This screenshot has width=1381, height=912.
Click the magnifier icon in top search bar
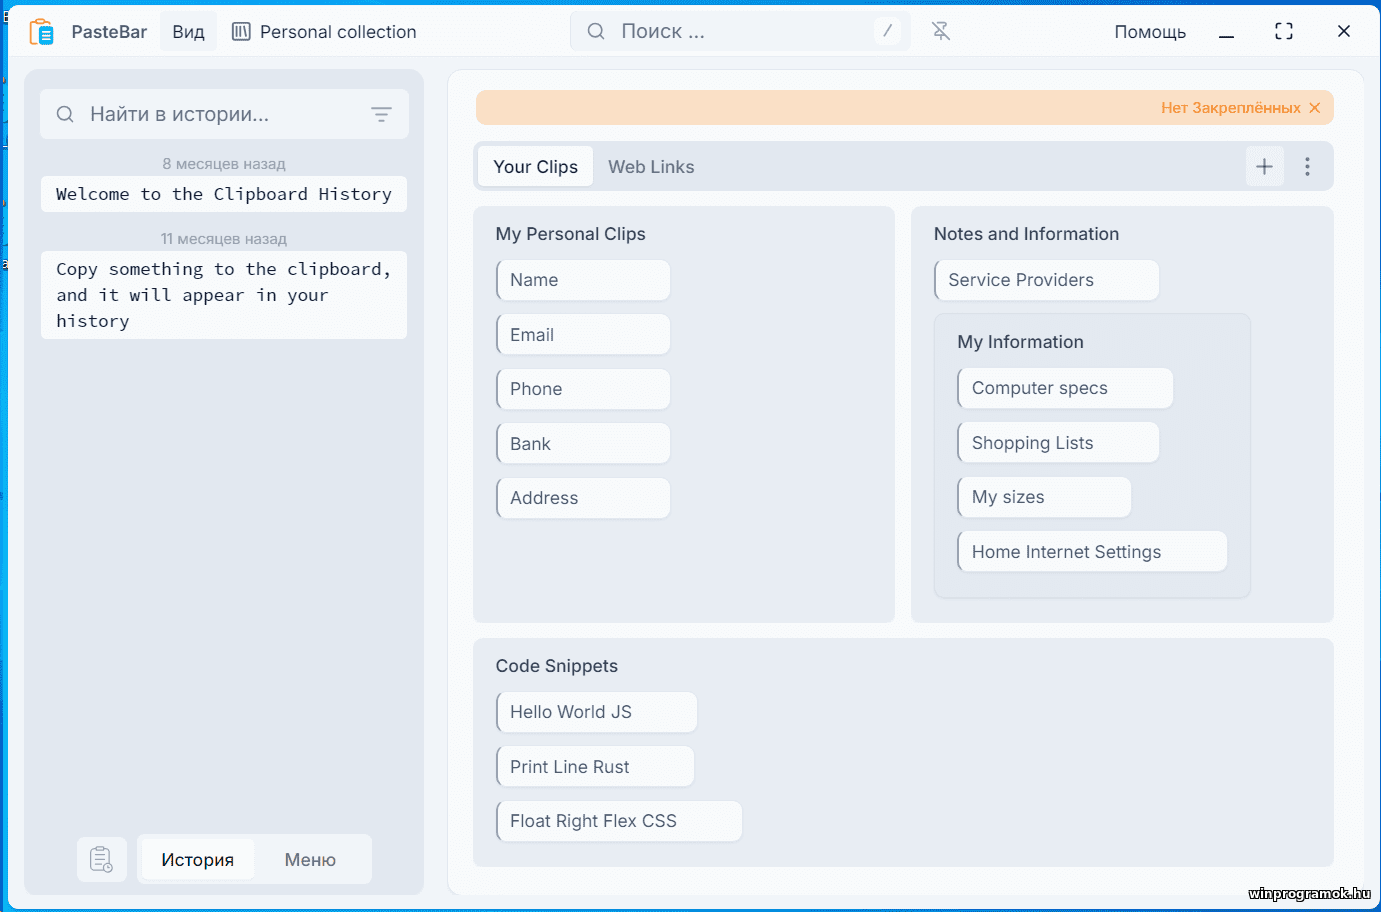point(596,31)
